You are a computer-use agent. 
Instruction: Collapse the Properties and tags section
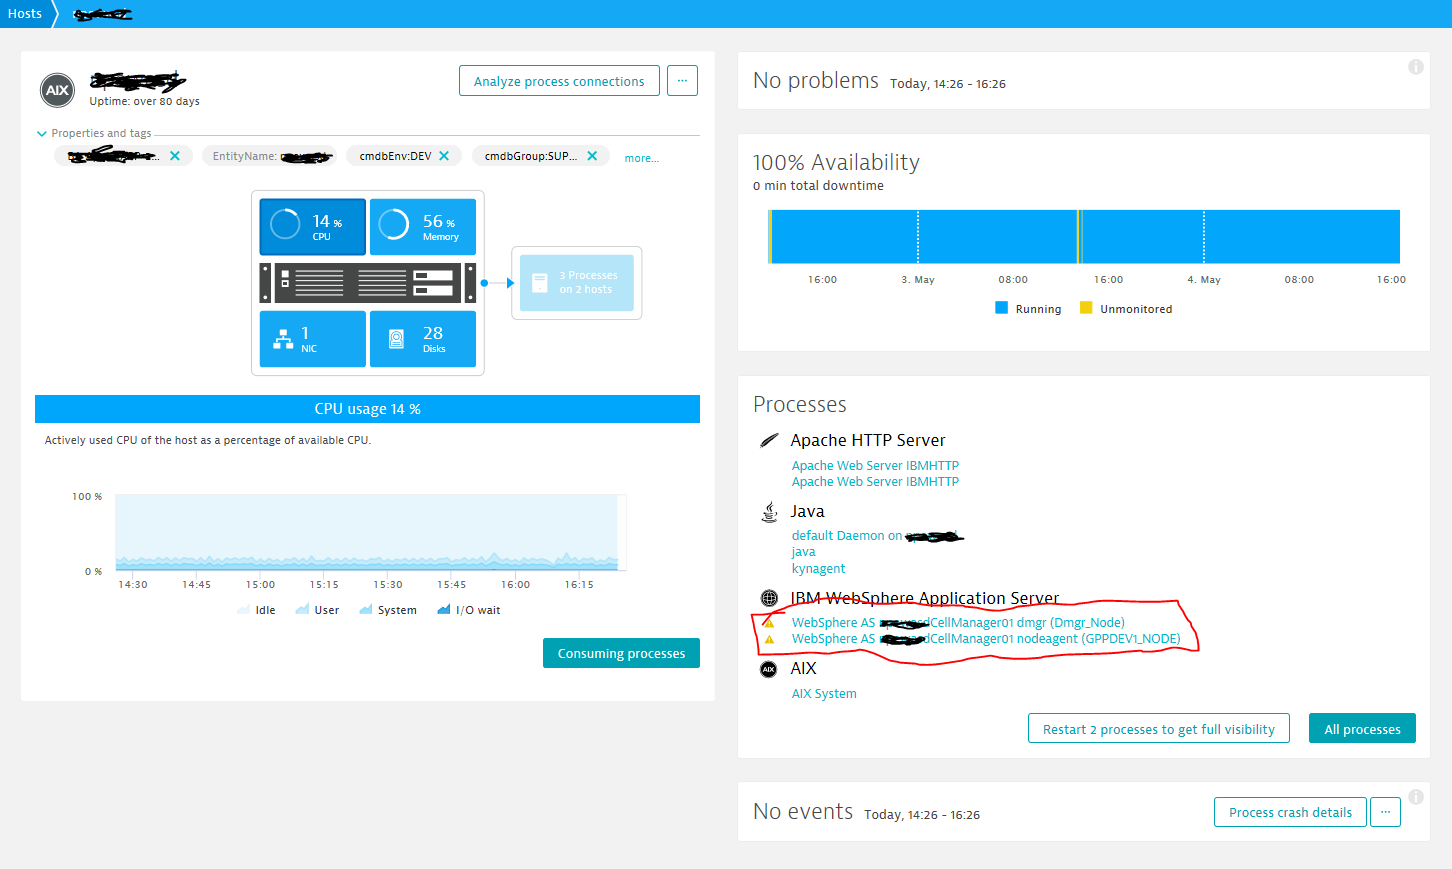tap(42, 133)
